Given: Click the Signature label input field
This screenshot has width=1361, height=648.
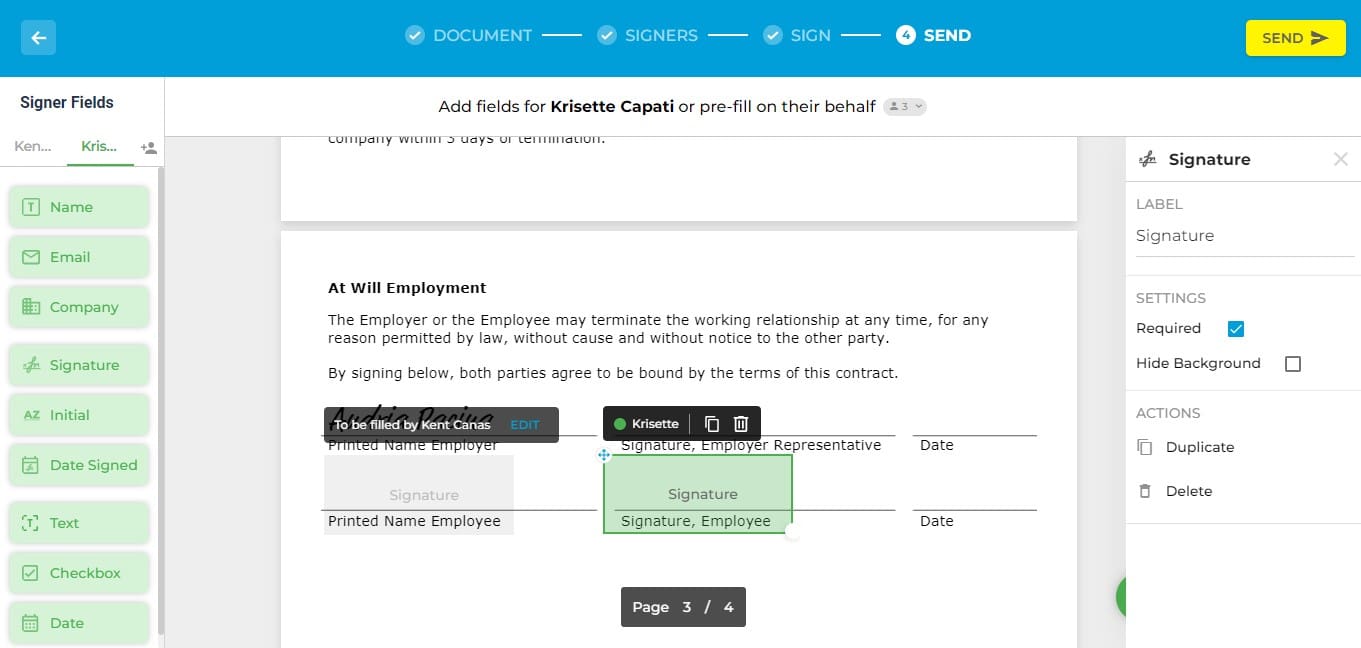Looking at the screenshot, I should coord(1245,237).
